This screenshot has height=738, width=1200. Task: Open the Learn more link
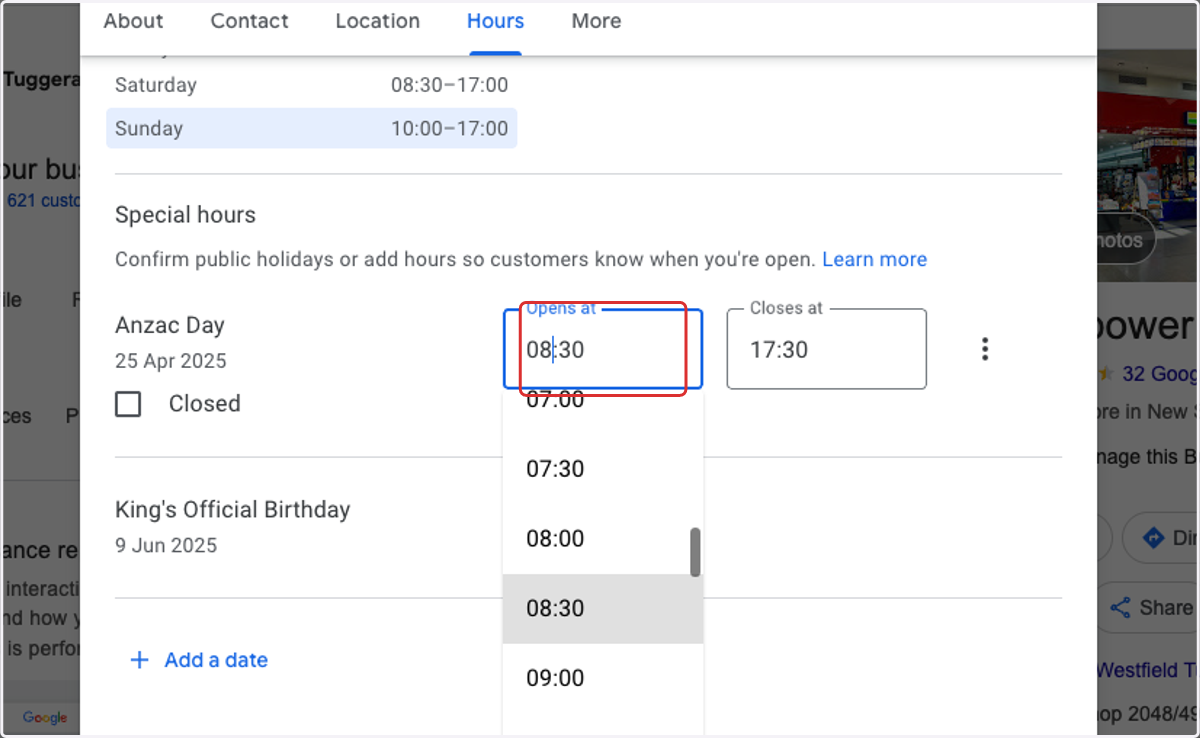pyautogui.click(x=874, y=259)
